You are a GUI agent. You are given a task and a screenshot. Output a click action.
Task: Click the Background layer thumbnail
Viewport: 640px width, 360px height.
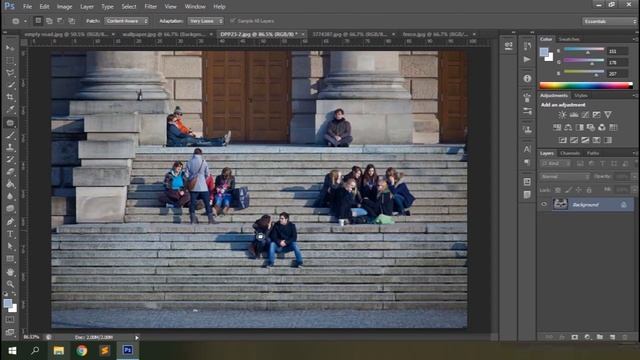[x=560, y=204]
